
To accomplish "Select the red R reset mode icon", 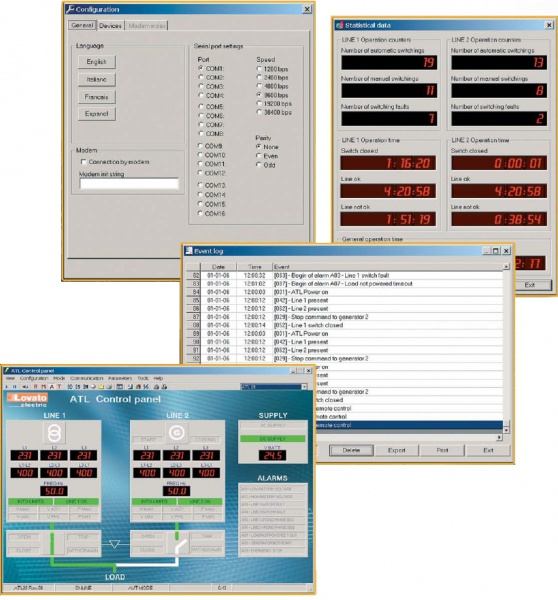I will click(x=36, y=386).
